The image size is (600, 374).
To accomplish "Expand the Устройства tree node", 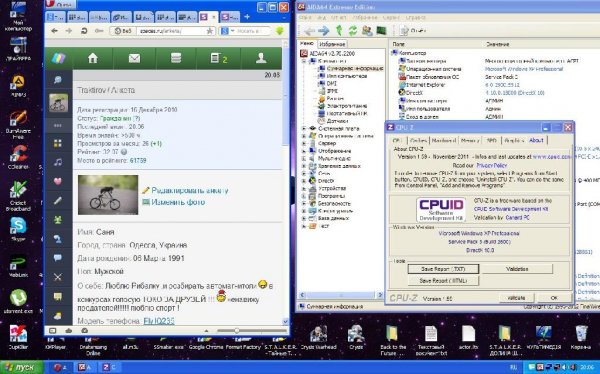I will coord(304,188).
